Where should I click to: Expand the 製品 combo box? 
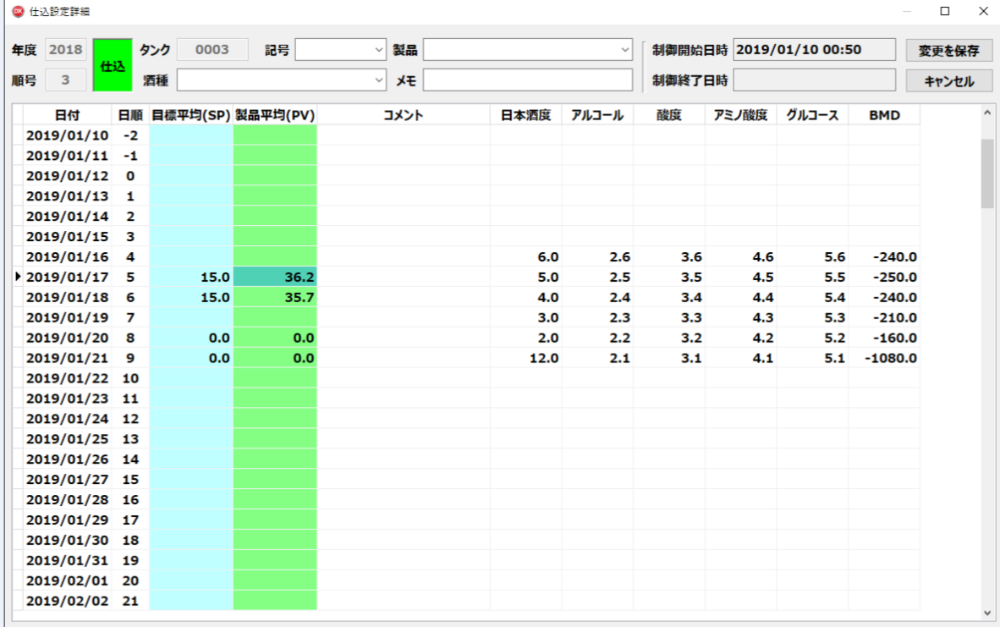[x=625, y=50]
